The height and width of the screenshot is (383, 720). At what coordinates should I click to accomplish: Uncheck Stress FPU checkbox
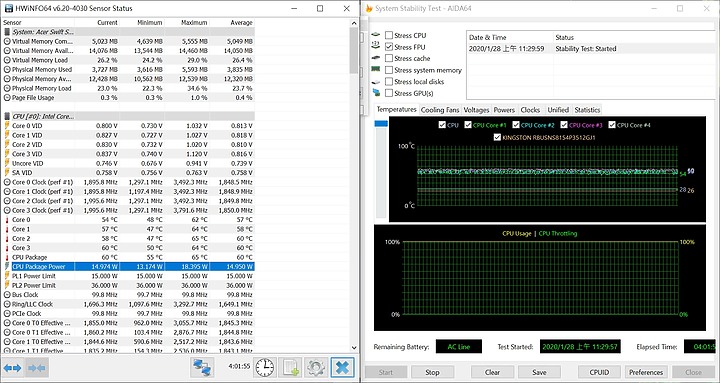pos(389,47)
